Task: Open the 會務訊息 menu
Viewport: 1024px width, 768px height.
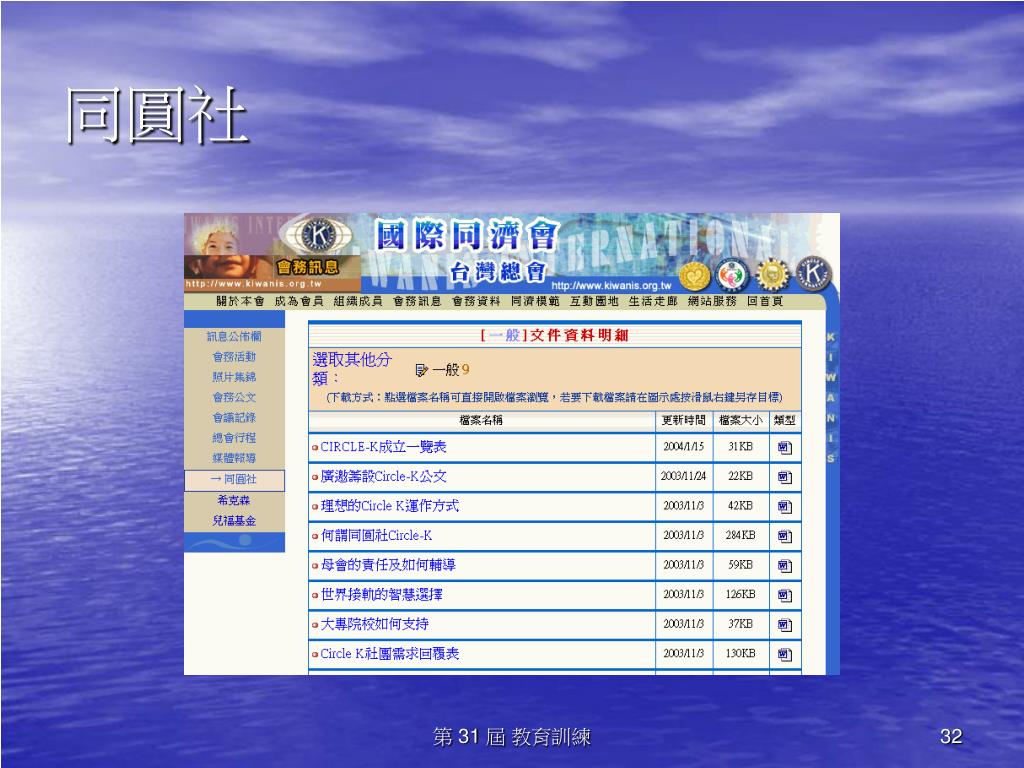Action: coord(417,301)
